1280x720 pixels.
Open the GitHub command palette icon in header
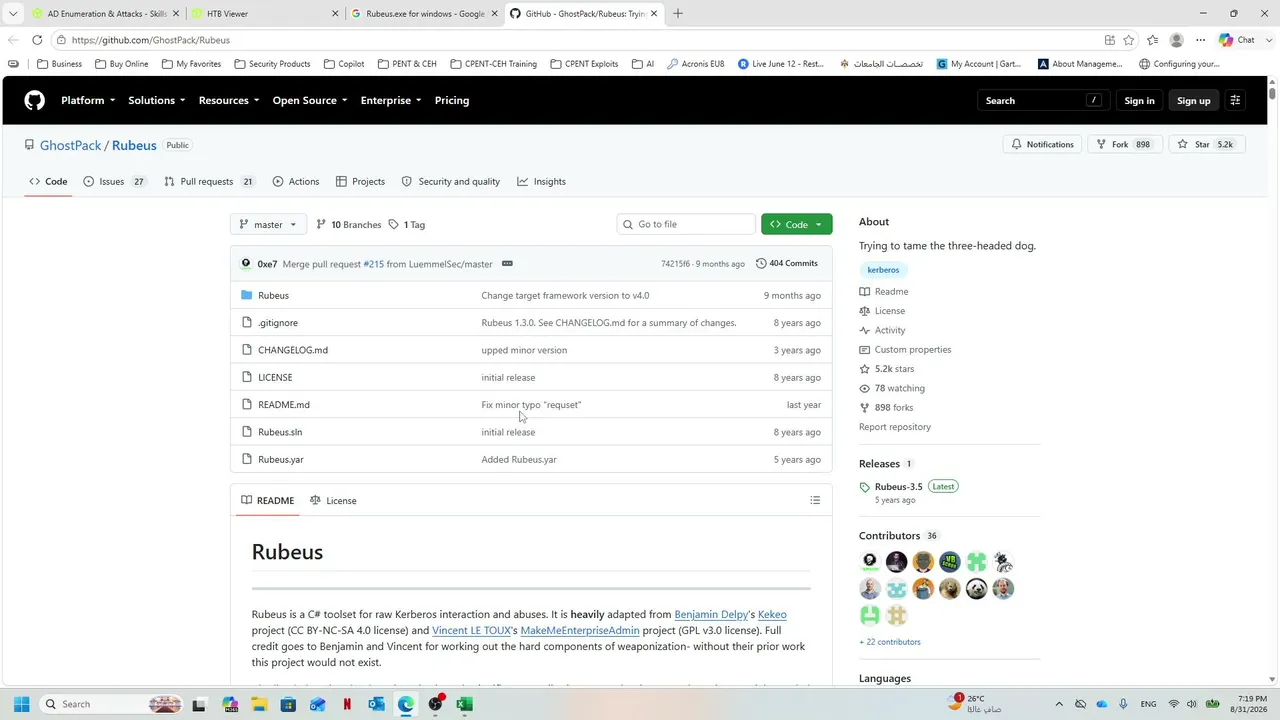[x=1235, y=100]
